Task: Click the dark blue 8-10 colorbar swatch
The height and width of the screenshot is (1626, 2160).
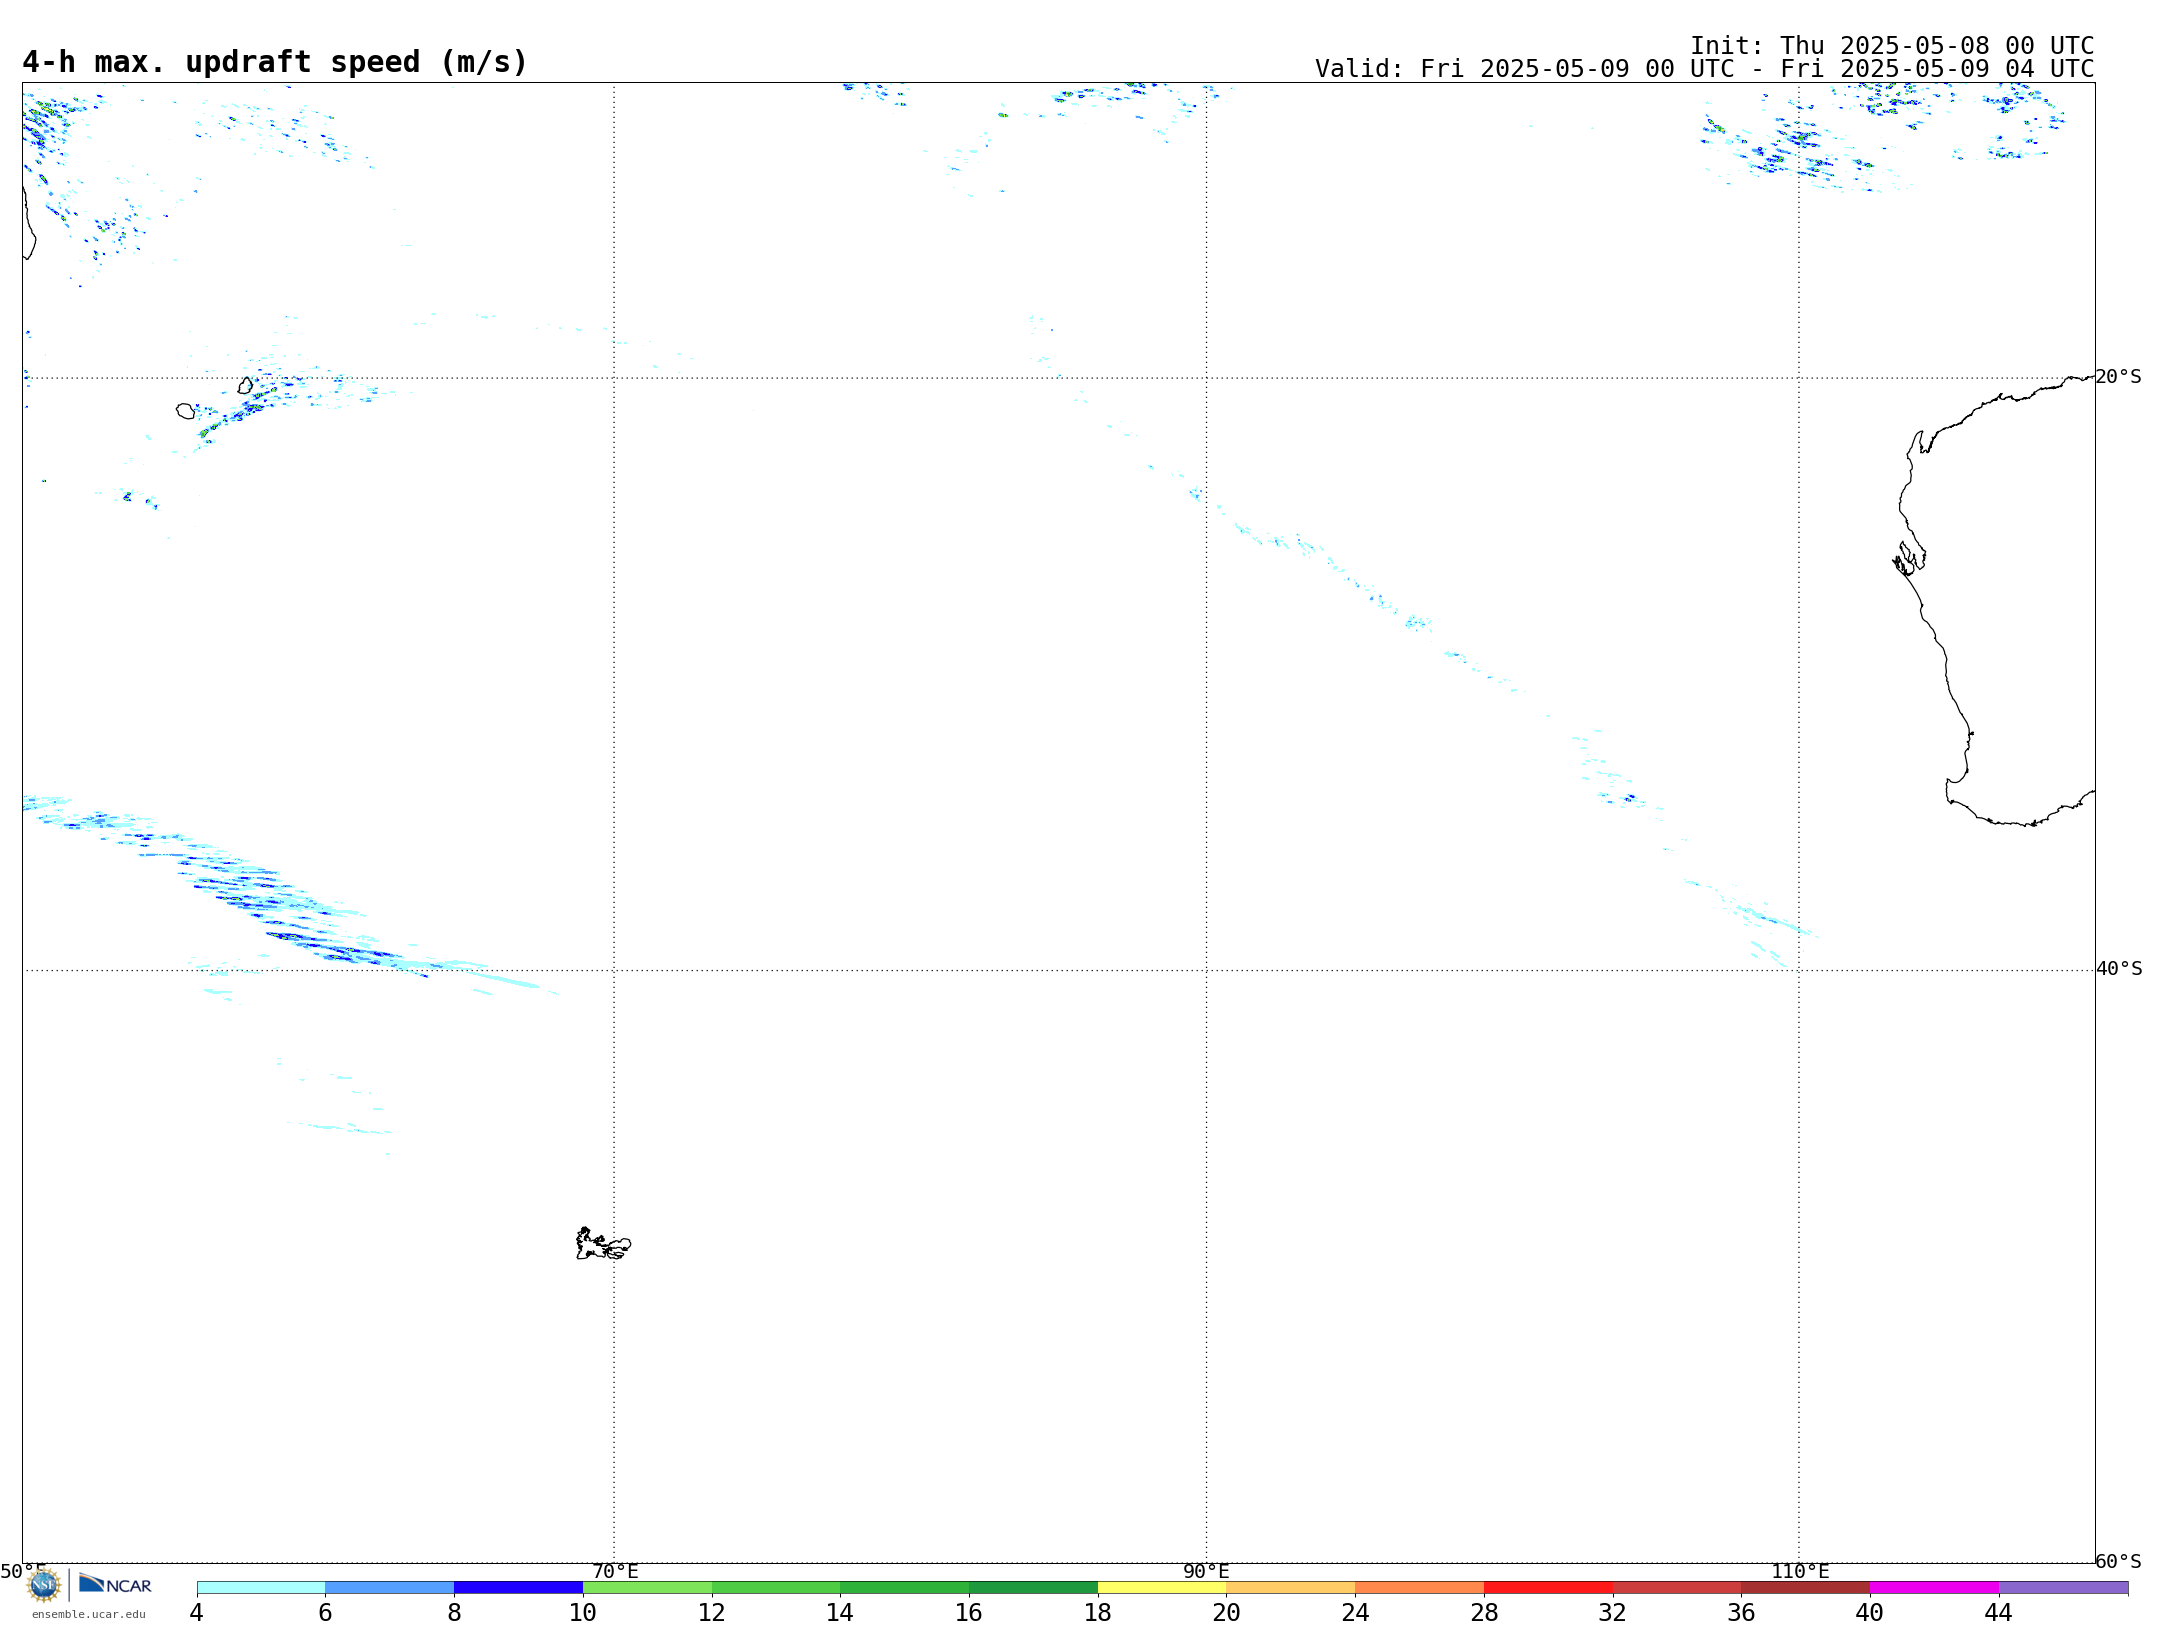Action: [519, 1588]
